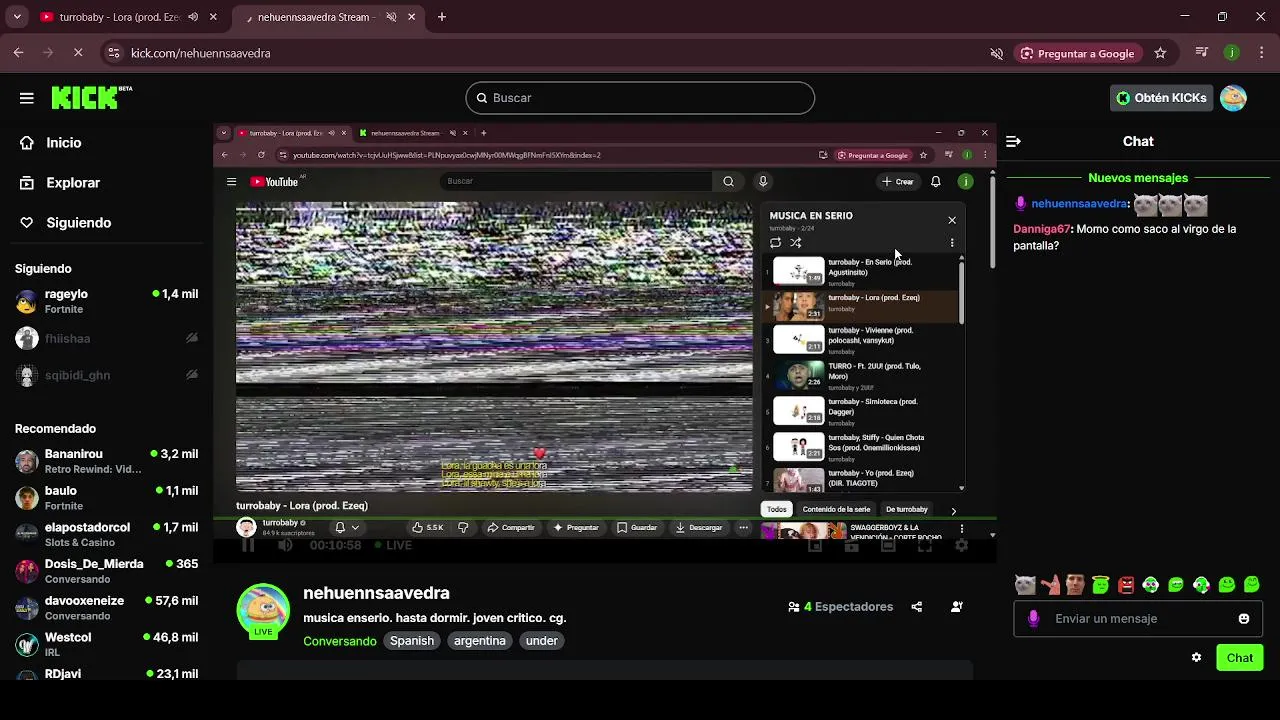Screen dimensions: 1280x720
Task: Insert the green halo angel emote
Action: tap(1101, 585)
